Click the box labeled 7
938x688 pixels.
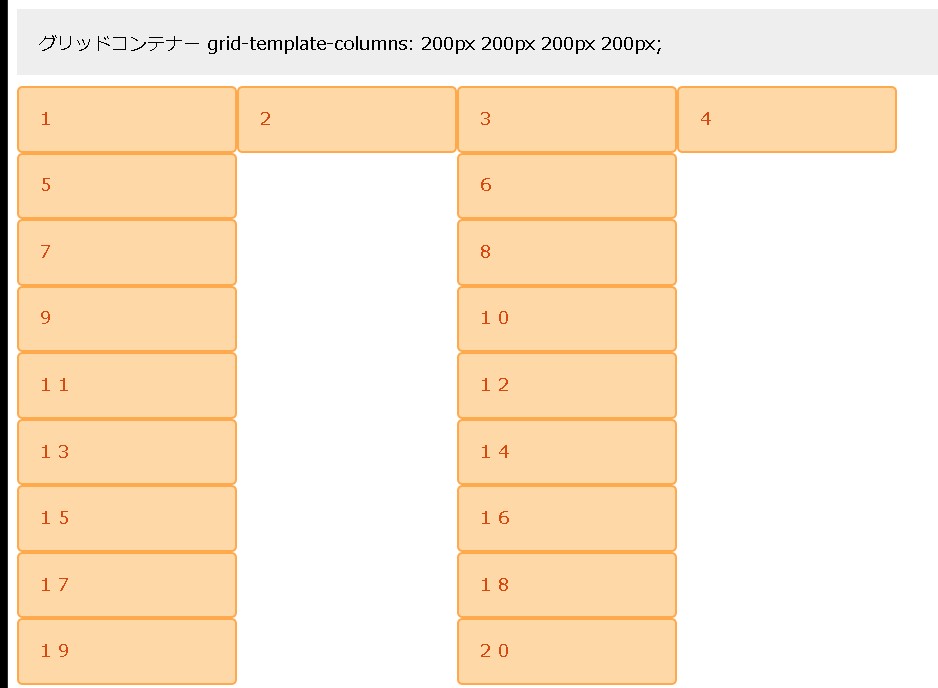[x=127, y=252]
